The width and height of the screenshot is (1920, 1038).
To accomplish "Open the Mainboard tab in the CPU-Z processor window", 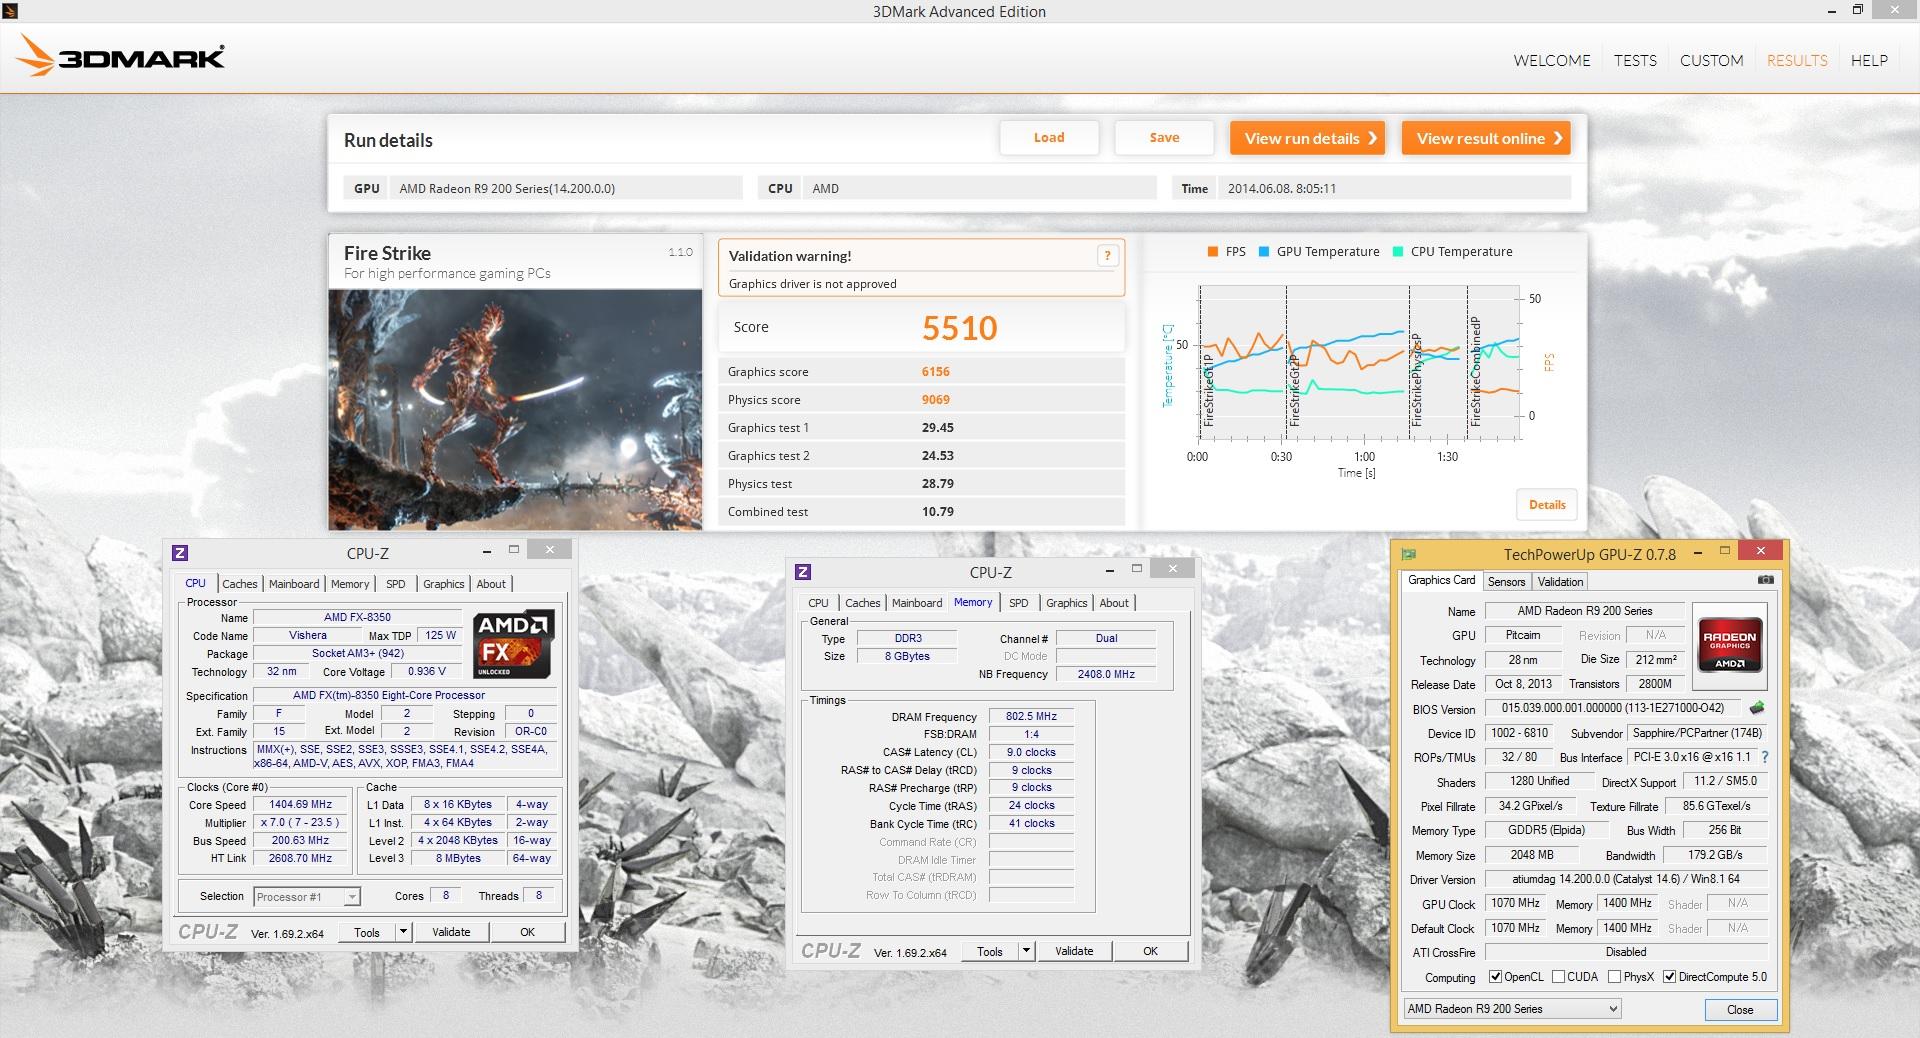I will pyautogui.click(x=294, y=584).
